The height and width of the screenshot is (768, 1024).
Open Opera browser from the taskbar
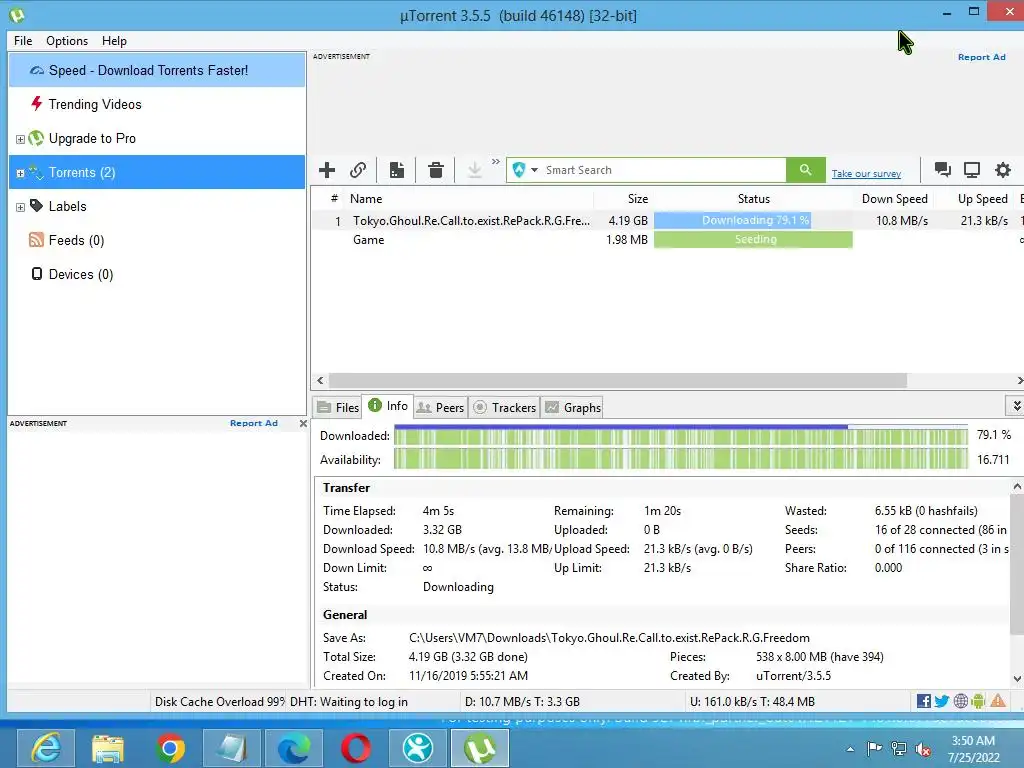pyautogui.click(x=356, y=748)
